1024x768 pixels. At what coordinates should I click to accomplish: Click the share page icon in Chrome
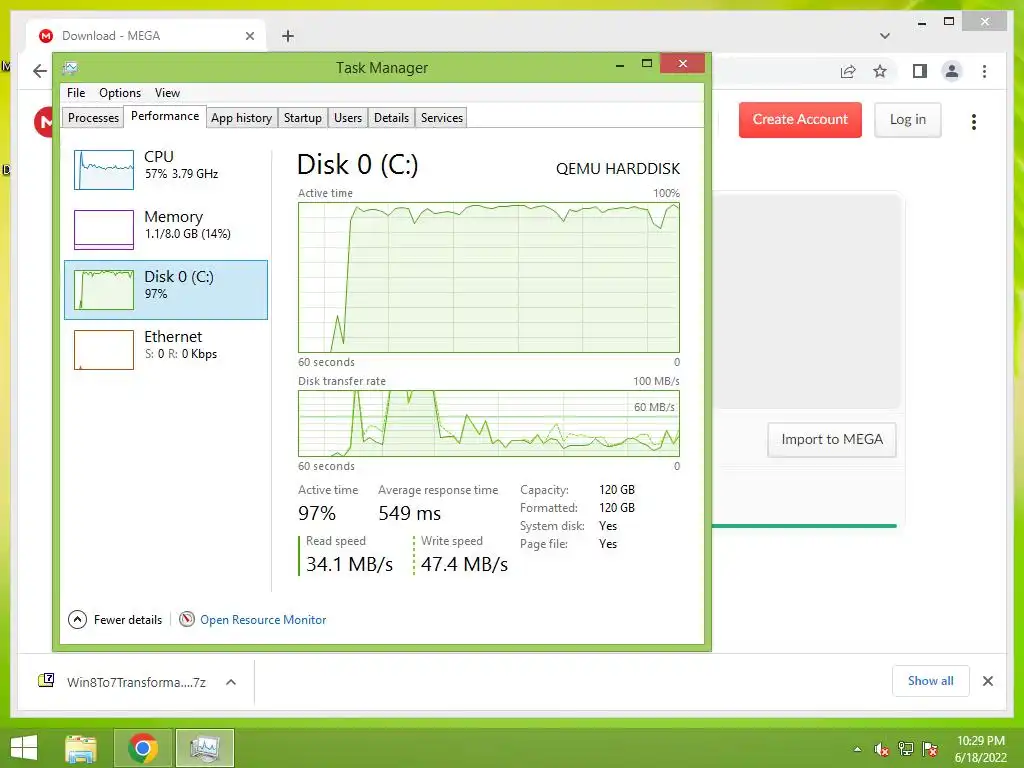[x=848, y=71]
